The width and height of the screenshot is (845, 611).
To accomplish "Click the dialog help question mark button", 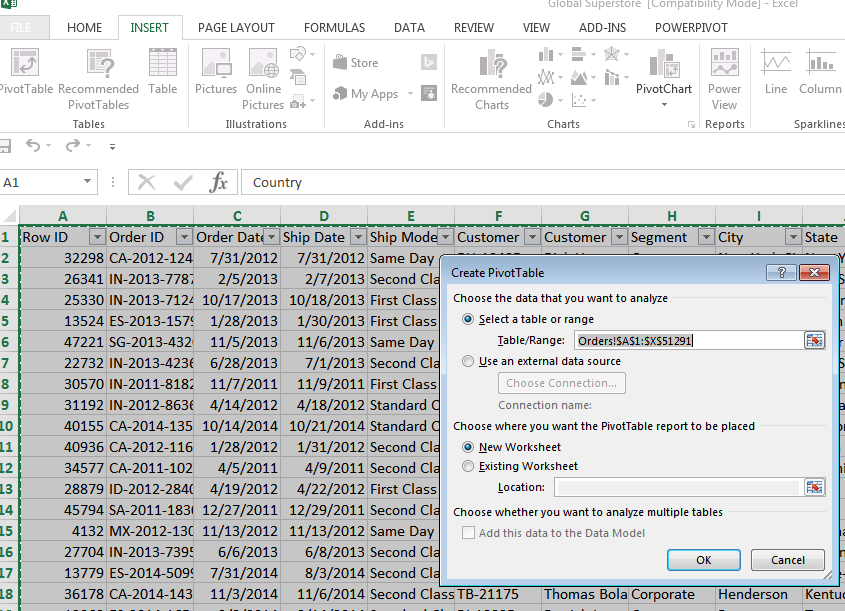I will tap(781, 273).
